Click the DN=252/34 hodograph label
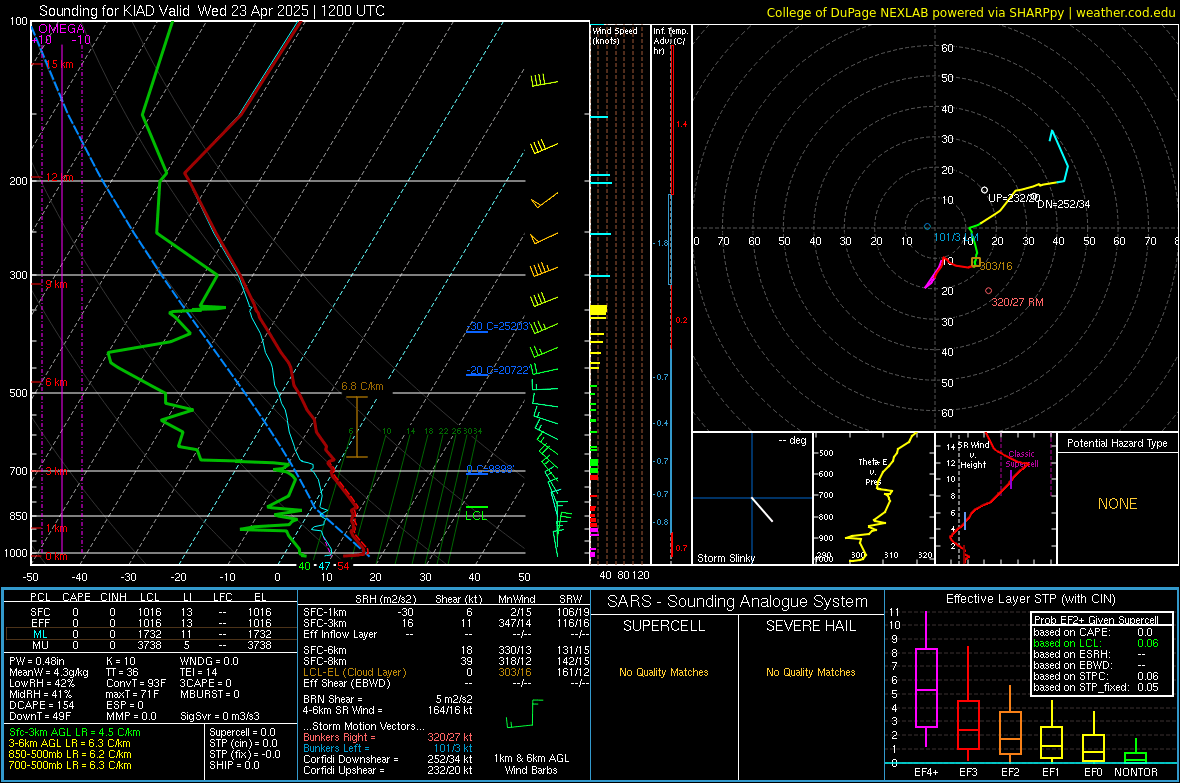Image resolution: width=1180 pixels, height=783 pixels. coord(1063,204)
